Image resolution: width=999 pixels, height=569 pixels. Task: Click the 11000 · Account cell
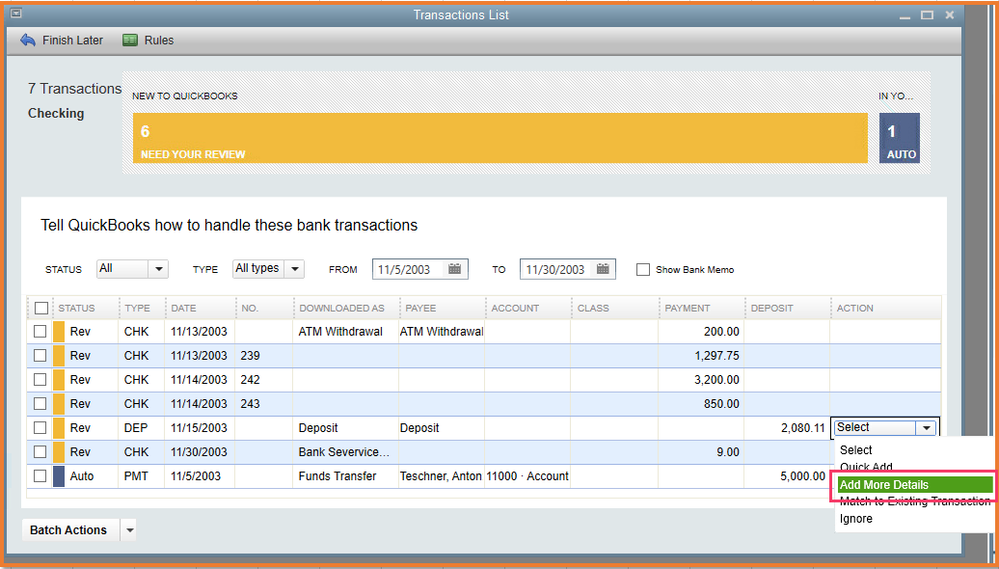pyautogui.click(x=528, y=476)
